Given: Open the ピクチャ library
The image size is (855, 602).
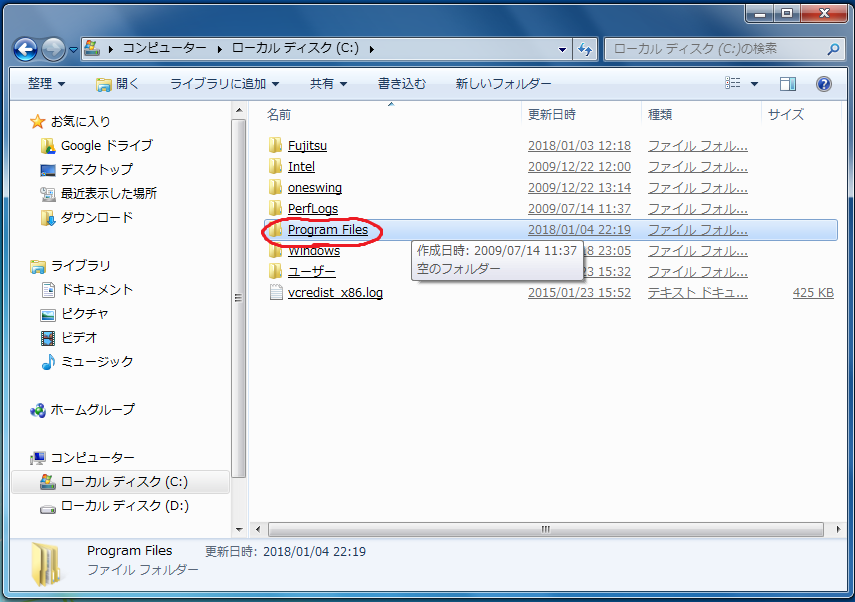Looking at the screenshot, I should (x=85, y=314).
